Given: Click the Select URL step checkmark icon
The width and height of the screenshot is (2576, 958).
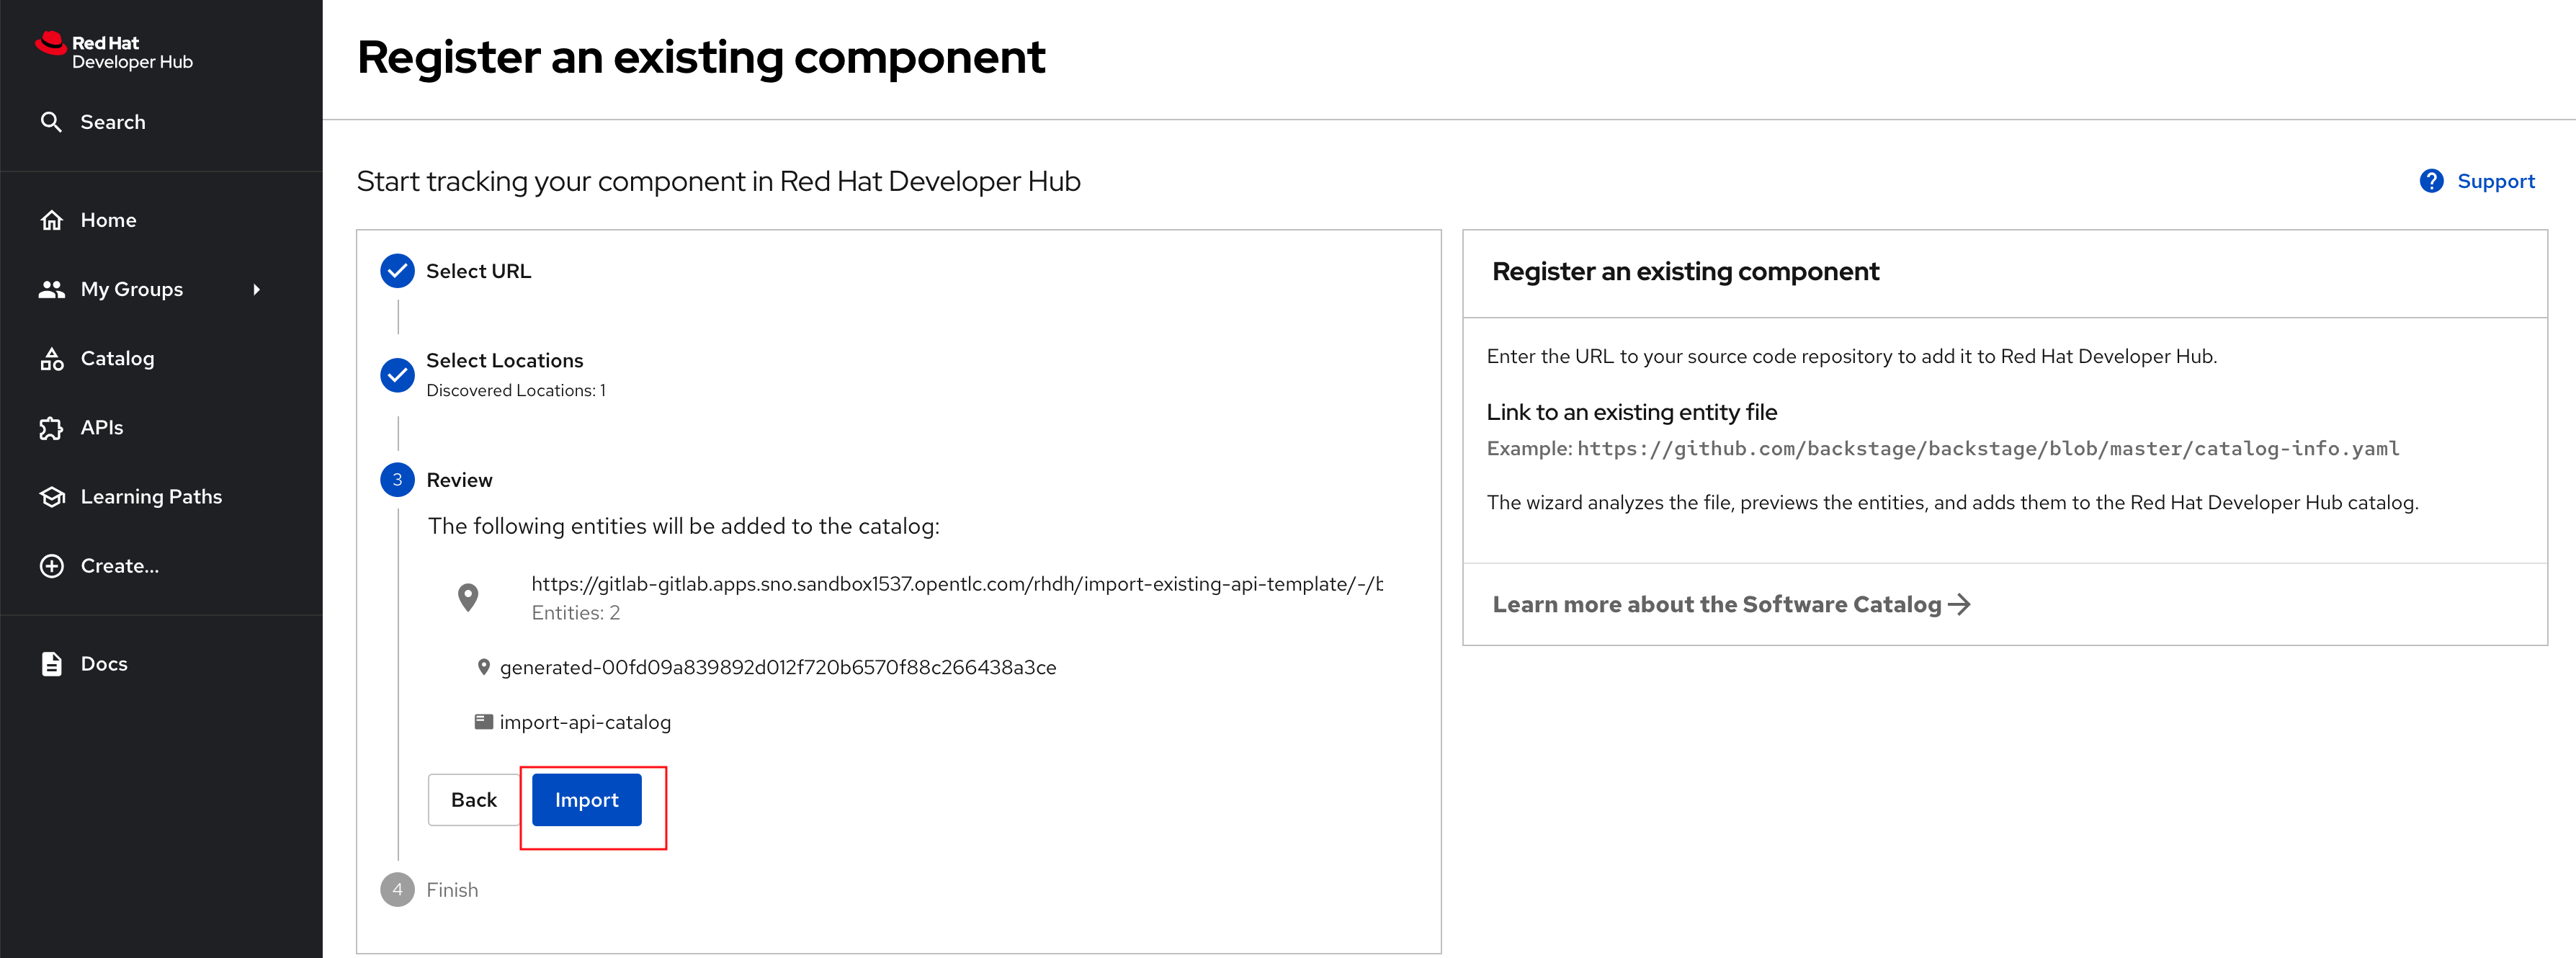Looking at the screenshot, I should click(x=397, y=271).
